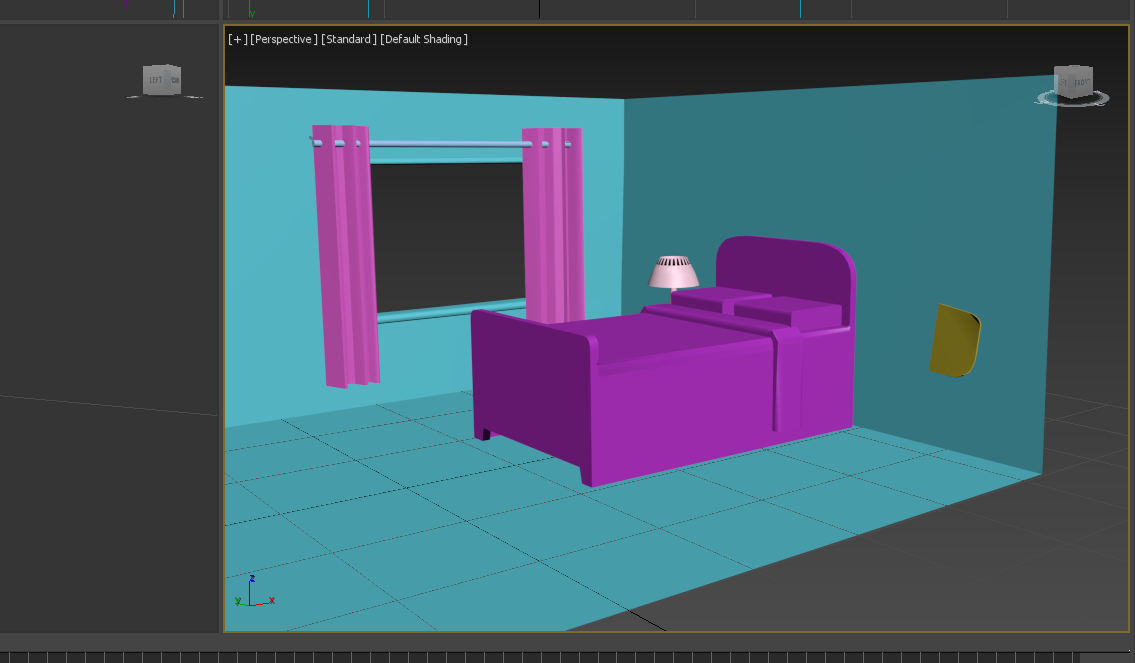
Task: Select the right pink curtain
Action: point(553,226)
